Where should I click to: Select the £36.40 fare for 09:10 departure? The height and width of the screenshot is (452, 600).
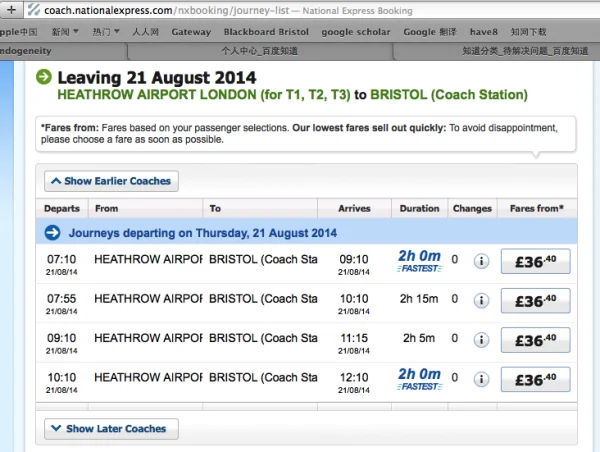[x=535, y=340]
